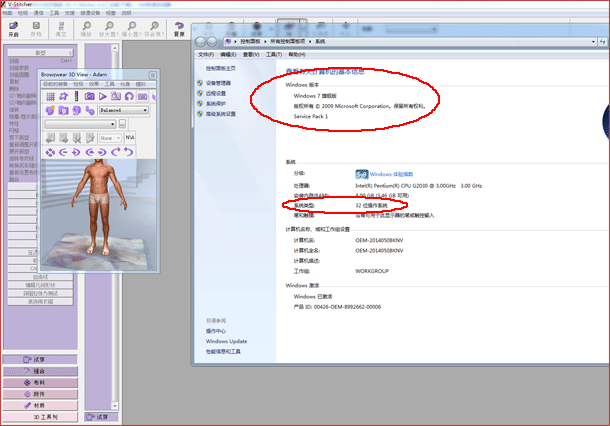Open 高级系统设置 link in System sidebar
This screenshot has width=610, height=426.
221,114
